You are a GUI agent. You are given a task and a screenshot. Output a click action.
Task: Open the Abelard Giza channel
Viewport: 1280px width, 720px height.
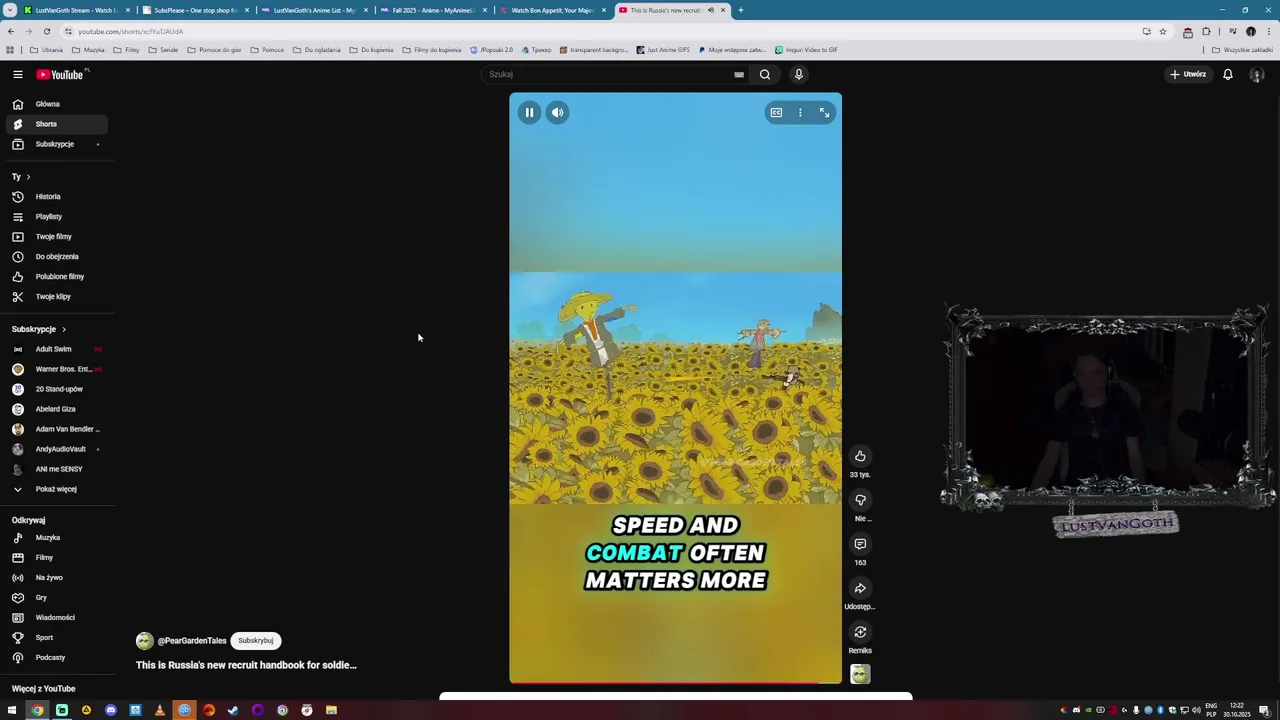[x=56, y=409]
